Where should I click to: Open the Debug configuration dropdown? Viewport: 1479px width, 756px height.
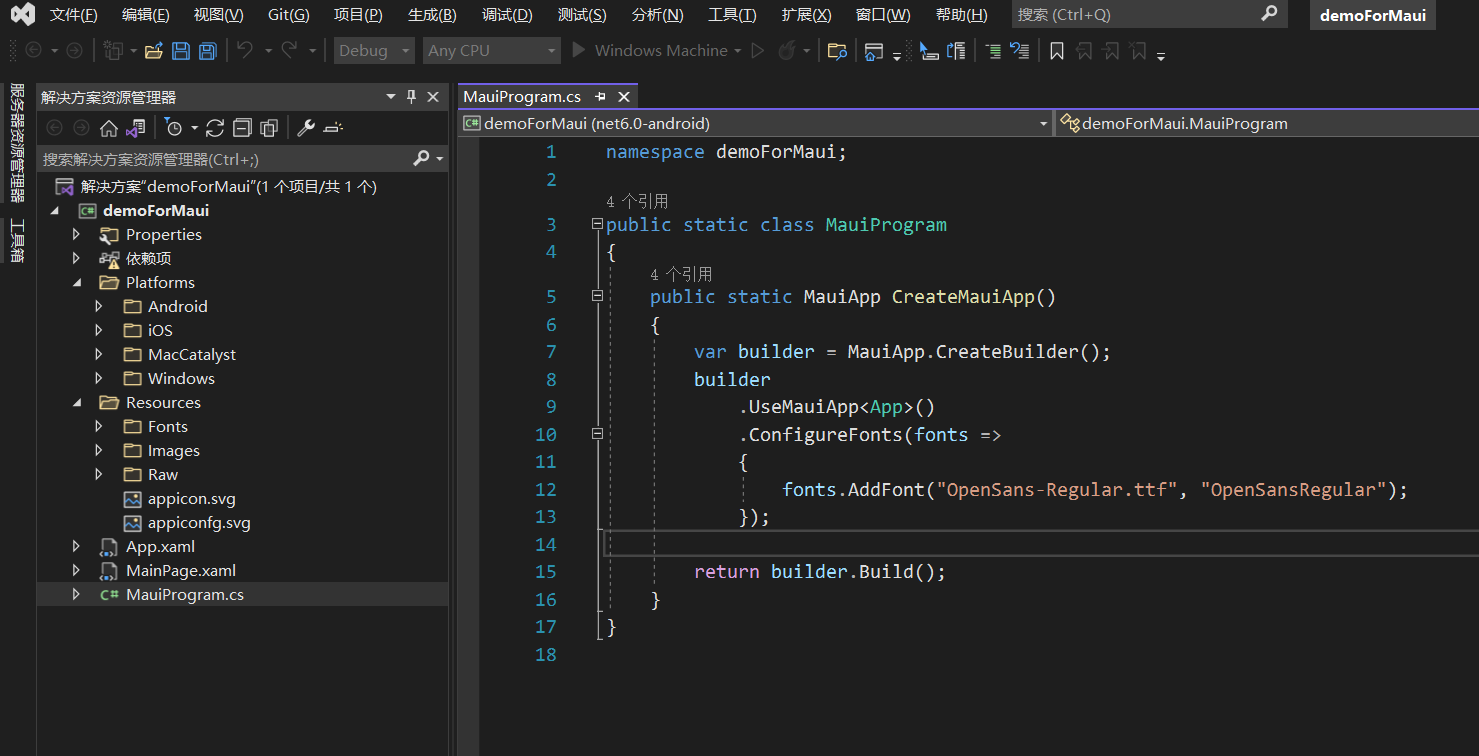click(x=374, y=51)
